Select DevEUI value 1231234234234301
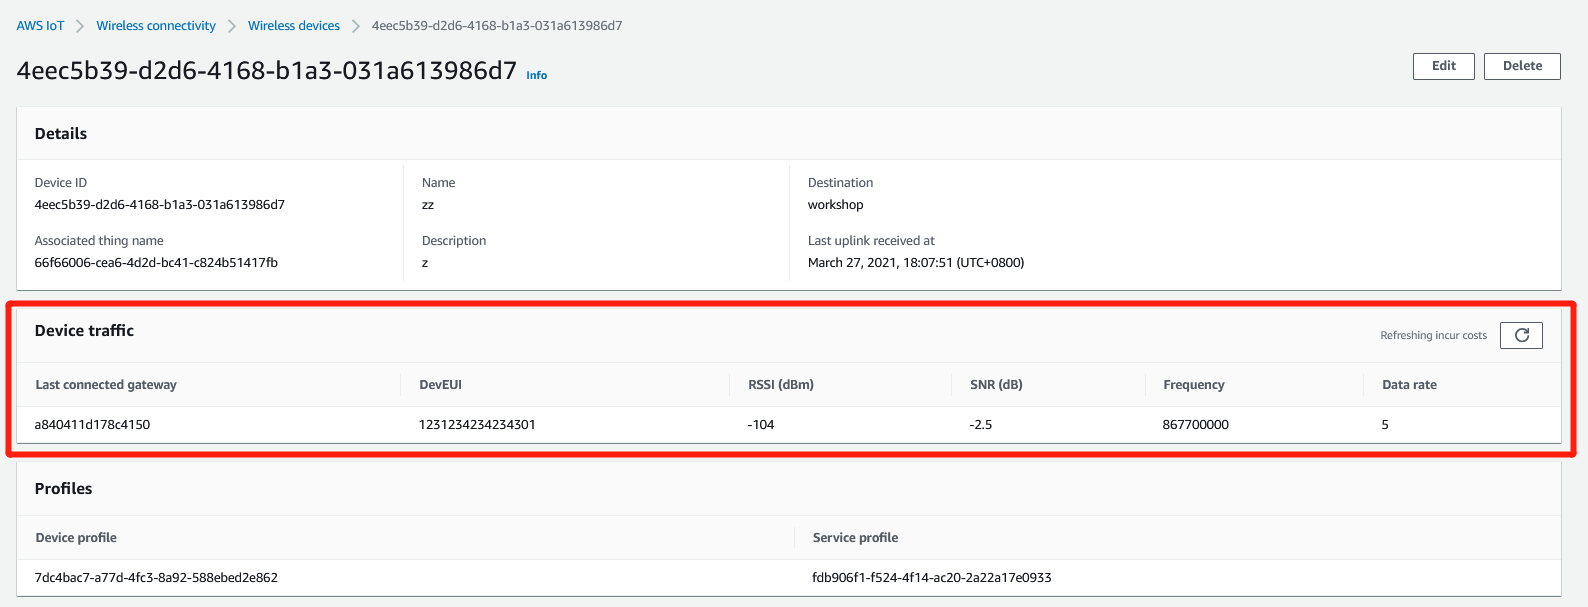The height and width of the screenshot is (607, 1588). click(x=477, y=425)
